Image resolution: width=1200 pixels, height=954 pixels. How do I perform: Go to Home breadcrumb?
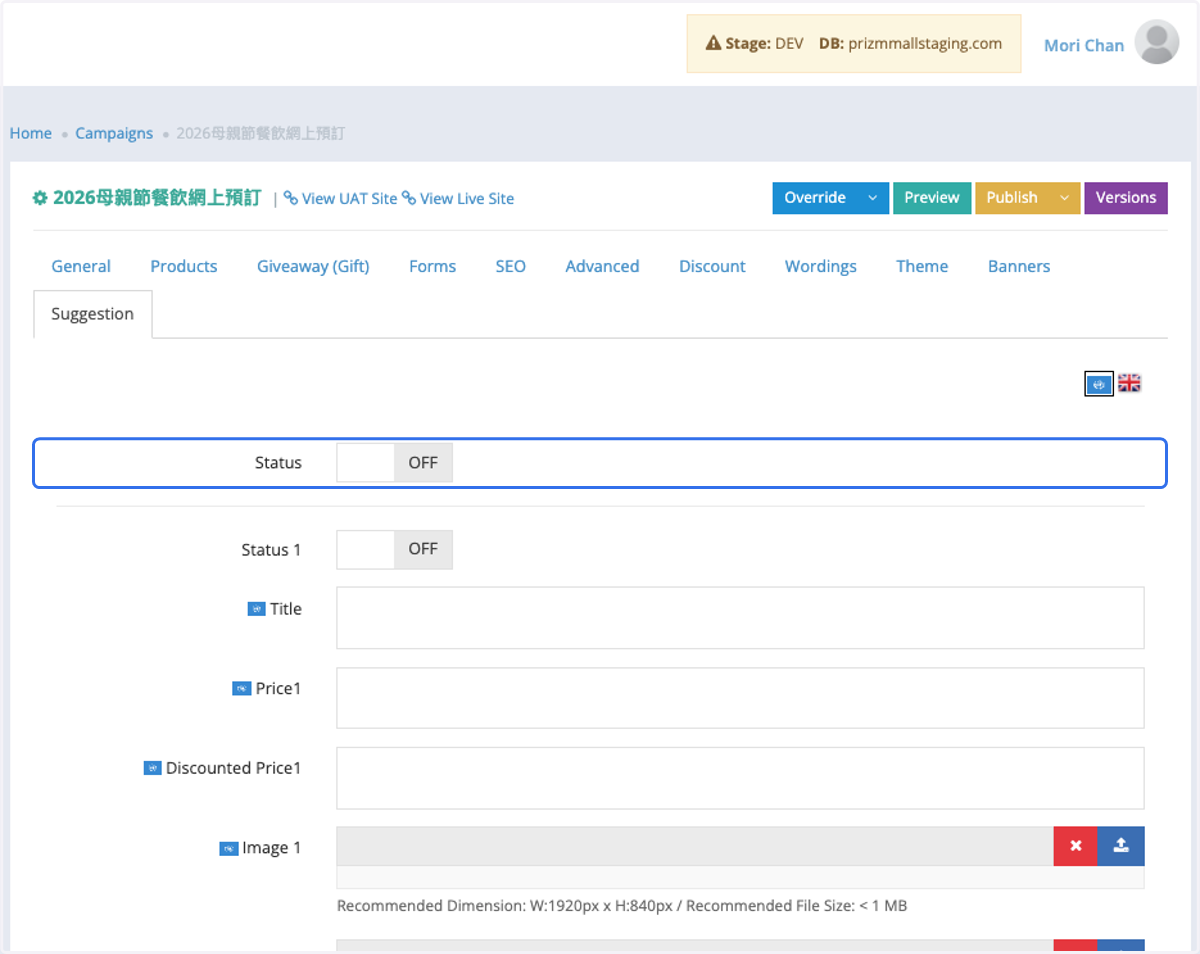click(x=31, y=133)
